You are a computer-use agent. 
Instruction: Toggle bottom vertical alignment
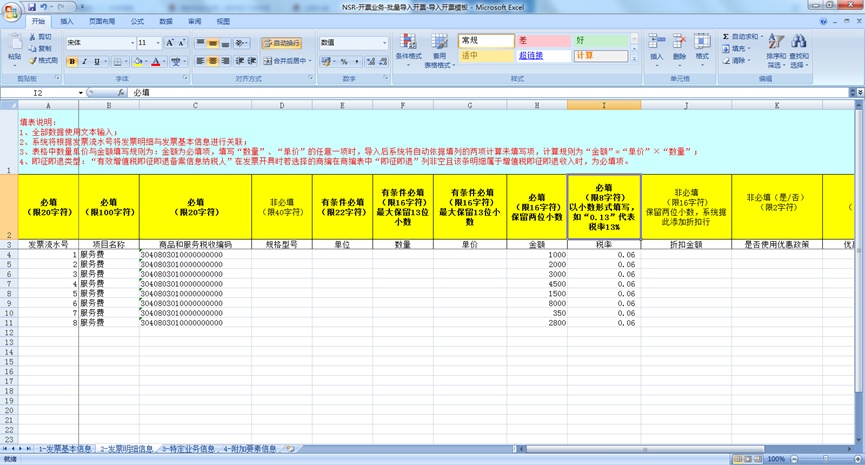[225, 42]
